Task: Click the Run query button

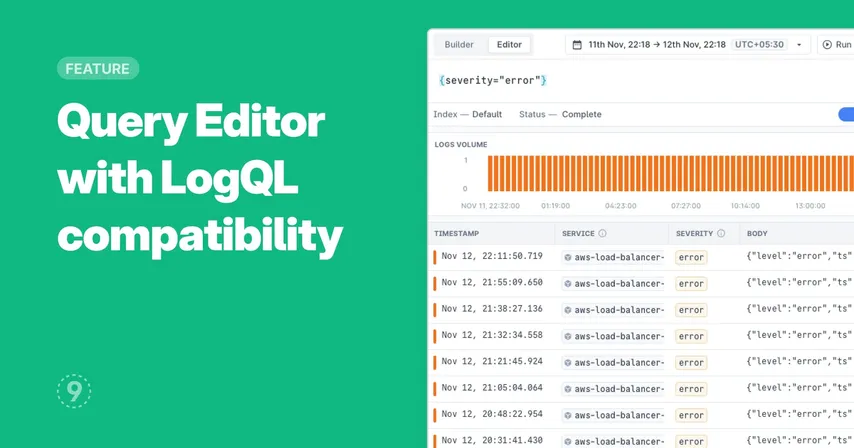Action: tap(838, 45)
